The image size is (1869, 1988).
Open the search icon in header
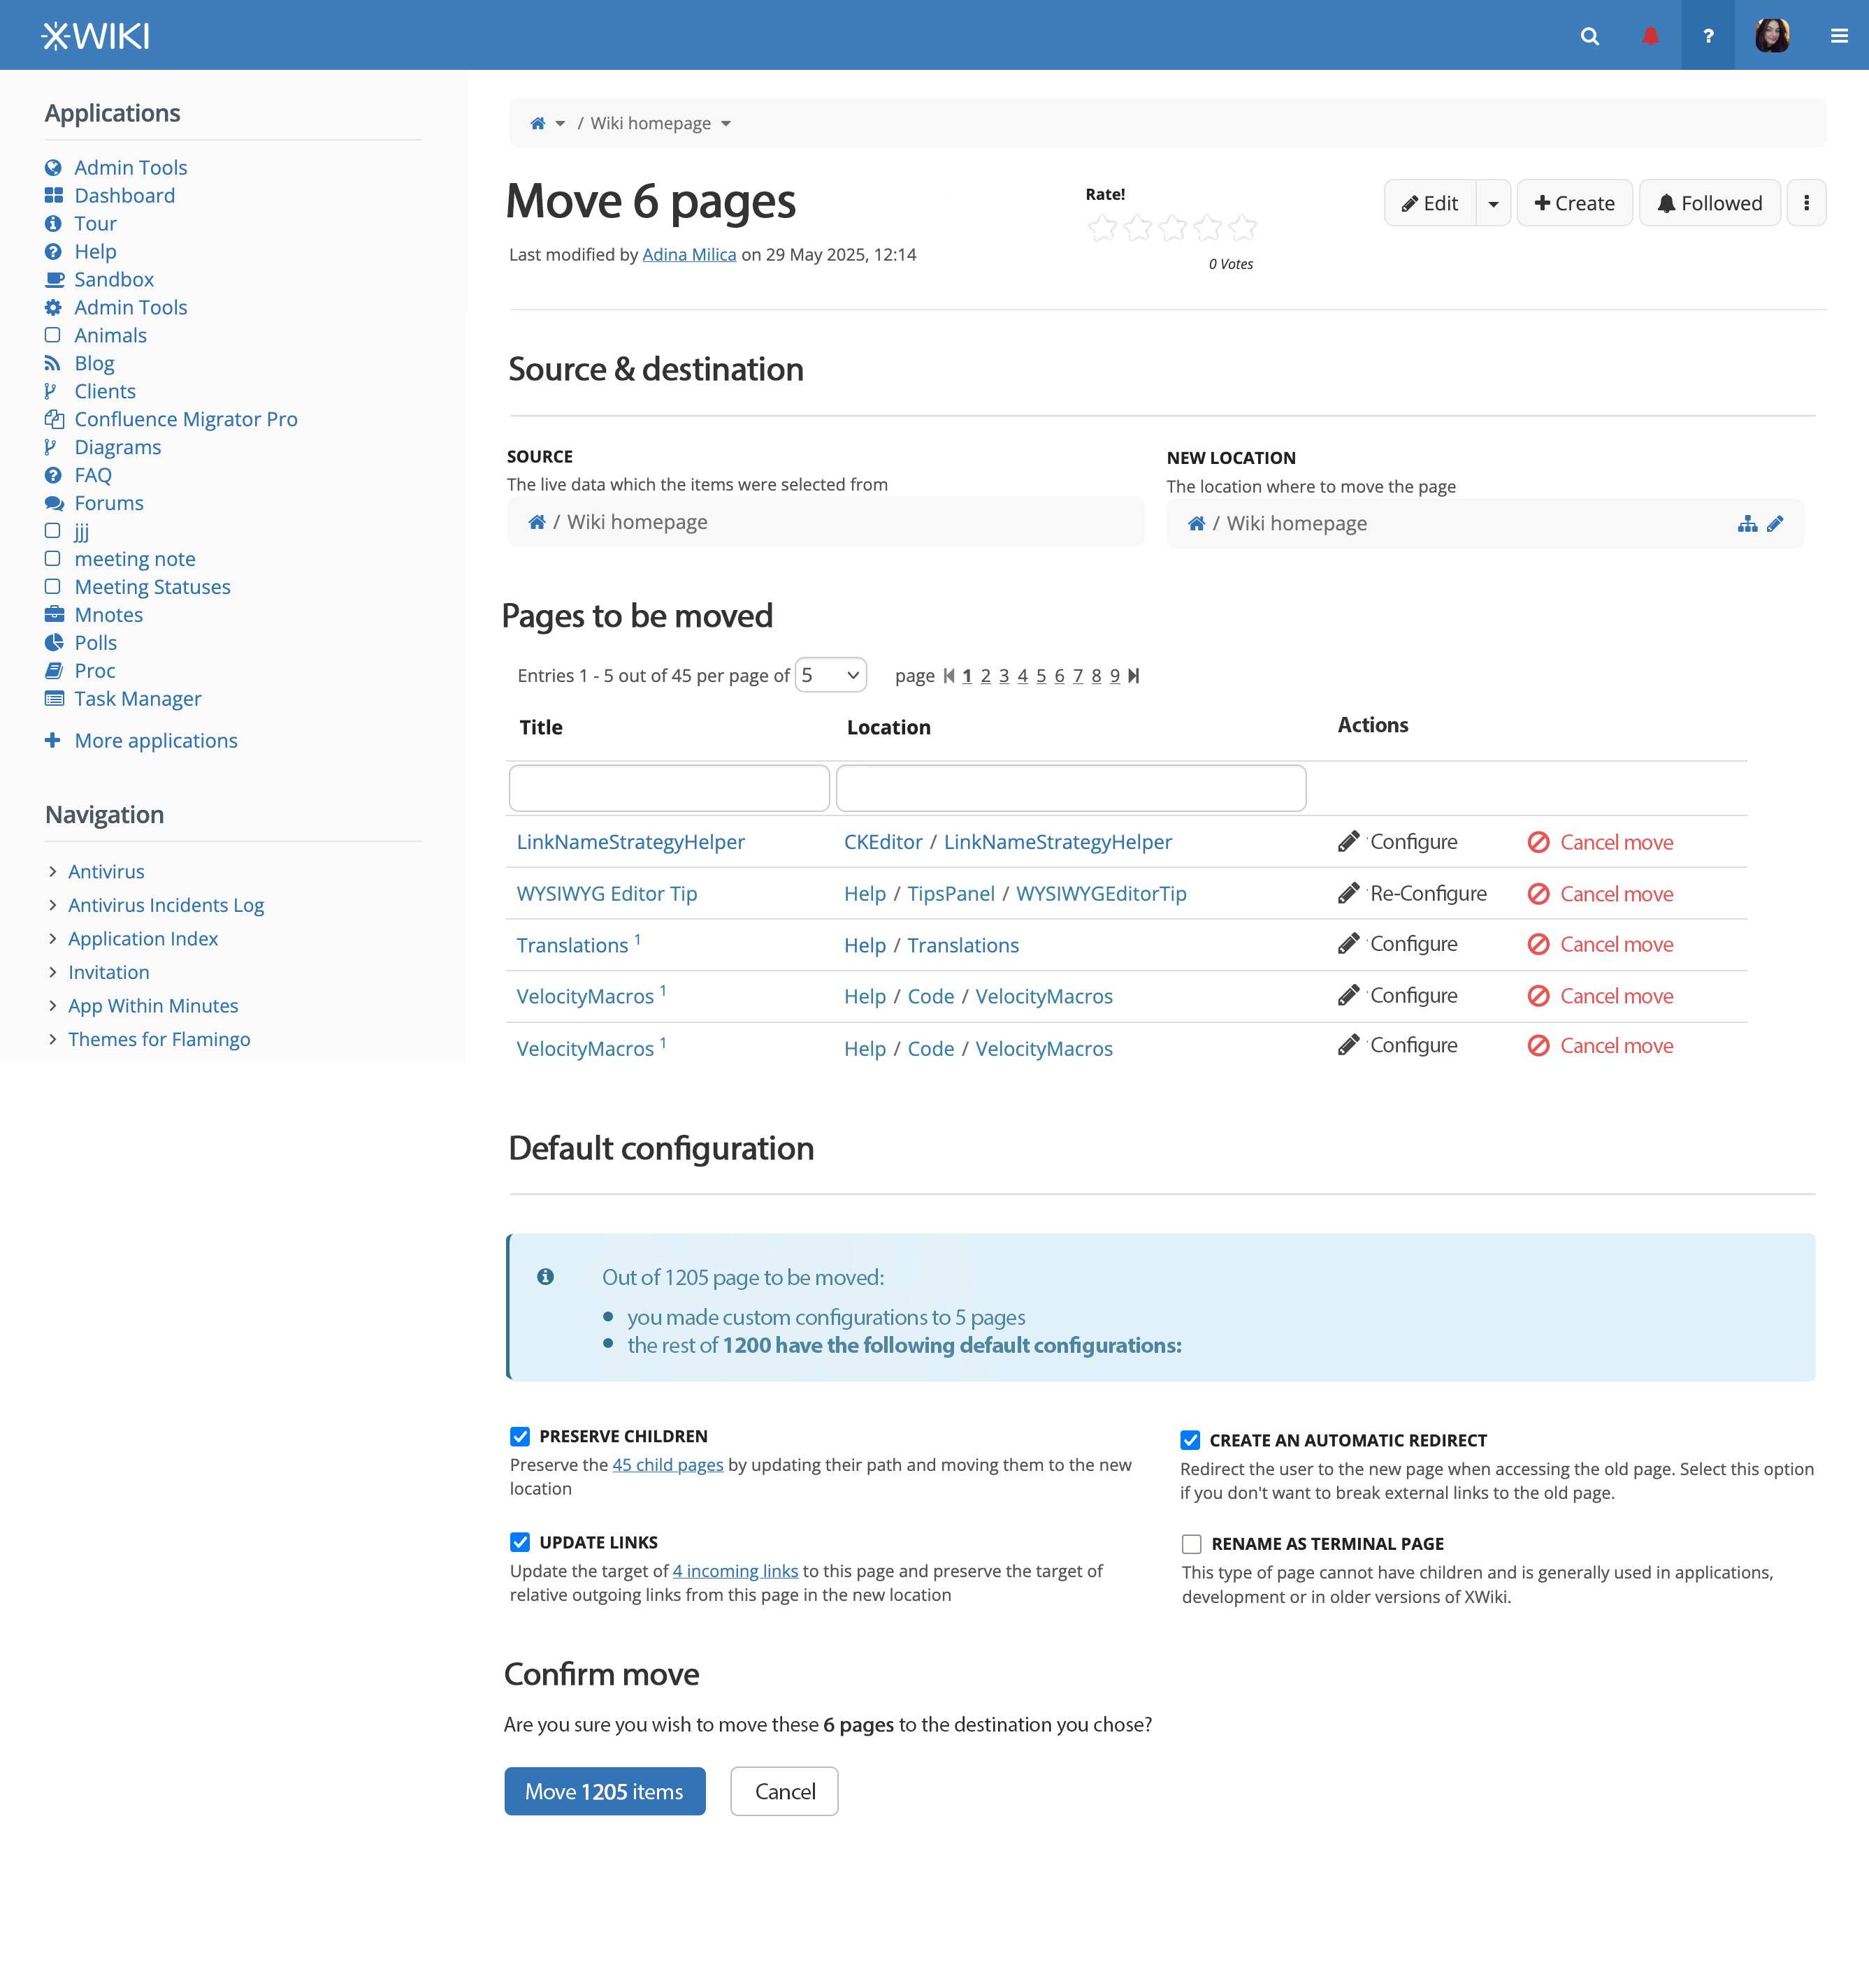[1589, 36]
